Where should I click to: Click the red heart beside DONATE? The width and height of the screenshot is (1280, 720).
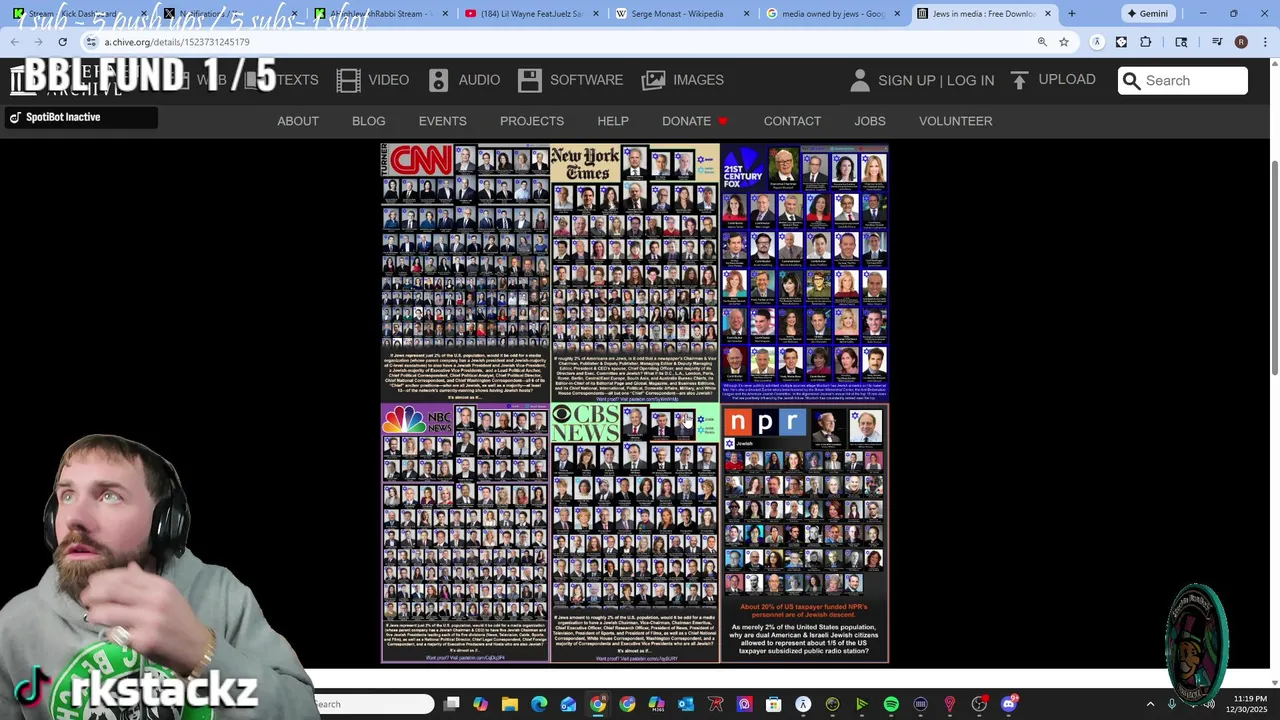(x=723, y=122)
